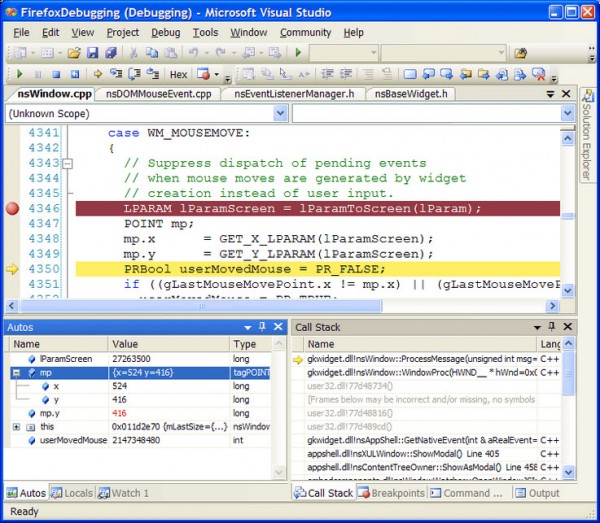This screenshot has width=600, height=523.
Task: Click the Stop Debugging square icon
Action: pos(56,74)
